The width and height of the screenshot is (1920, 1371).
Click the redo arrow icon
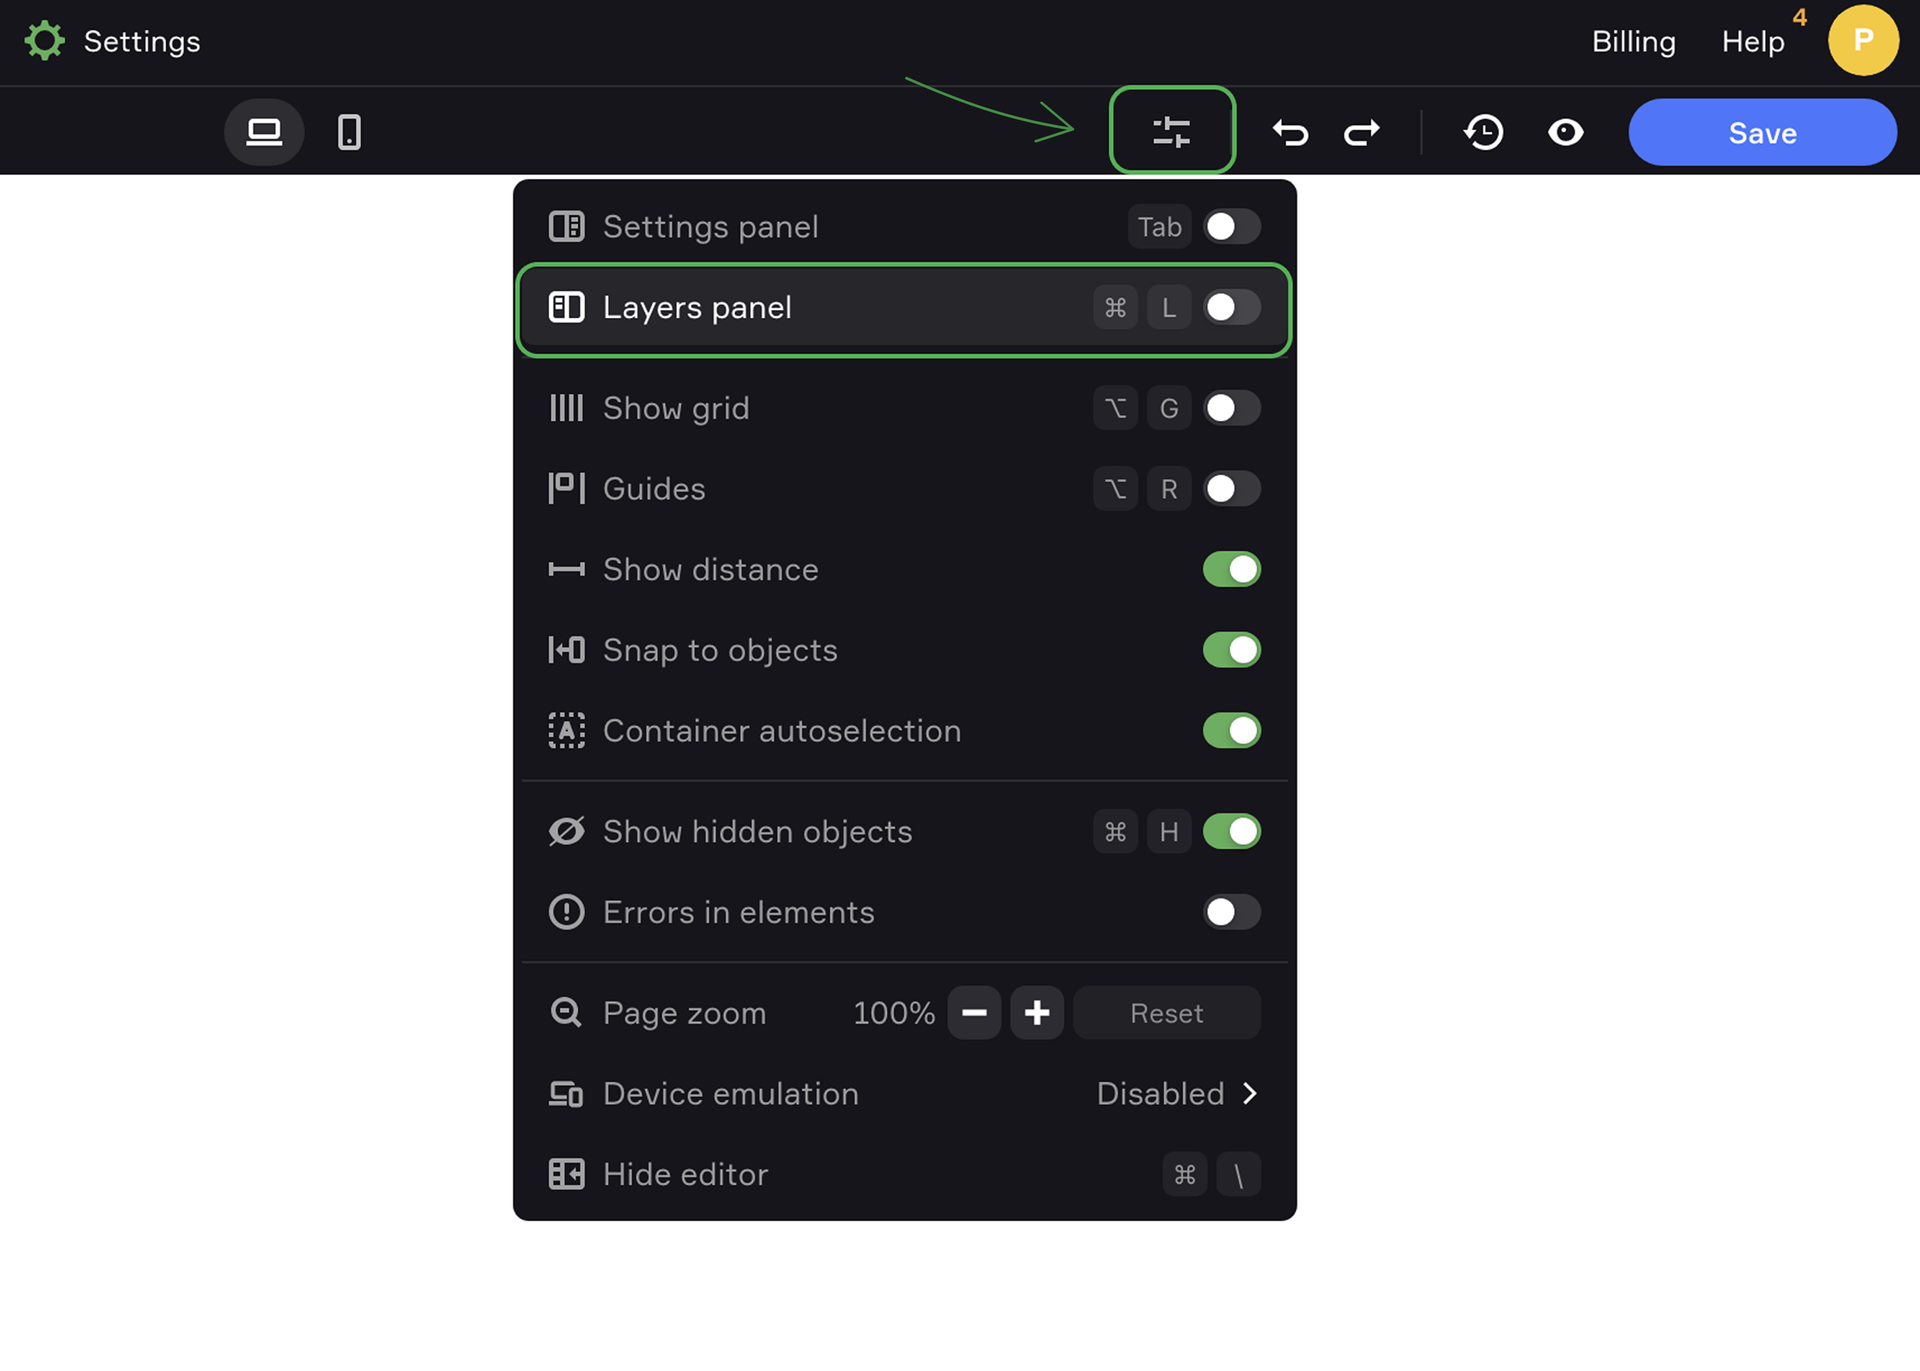pyautogui.click(x=1361, y=132)
